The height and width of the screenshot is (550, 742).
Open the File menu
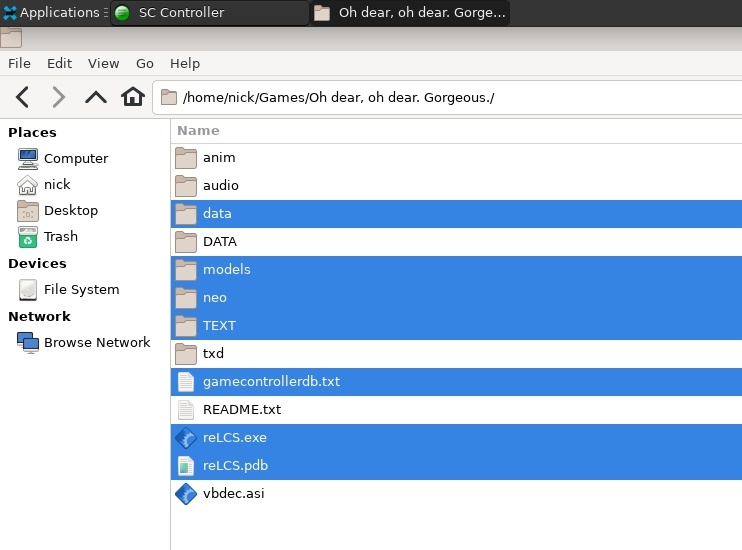point(19,63)
